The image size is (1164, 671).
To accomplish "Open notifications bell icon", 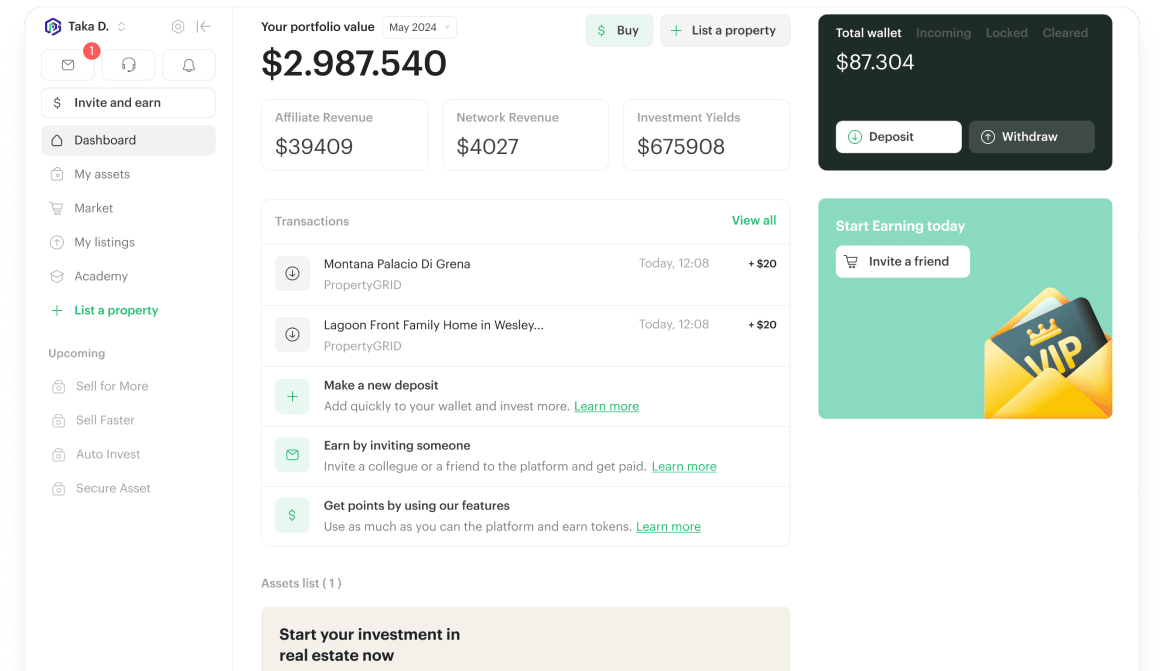I will tap(188, 65).
